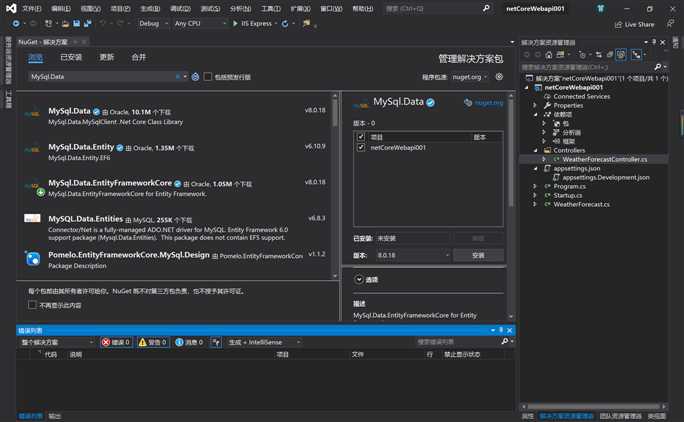This screenshot has width=684, height=422.
Task: Start debugging with IIS Express button
Action: (x=252, y=24)
